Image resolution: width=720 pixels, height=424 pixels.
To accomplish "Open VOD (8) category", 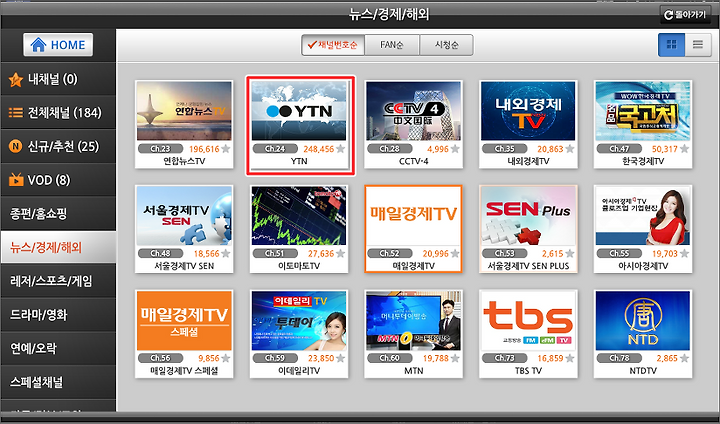I will 58,180.
